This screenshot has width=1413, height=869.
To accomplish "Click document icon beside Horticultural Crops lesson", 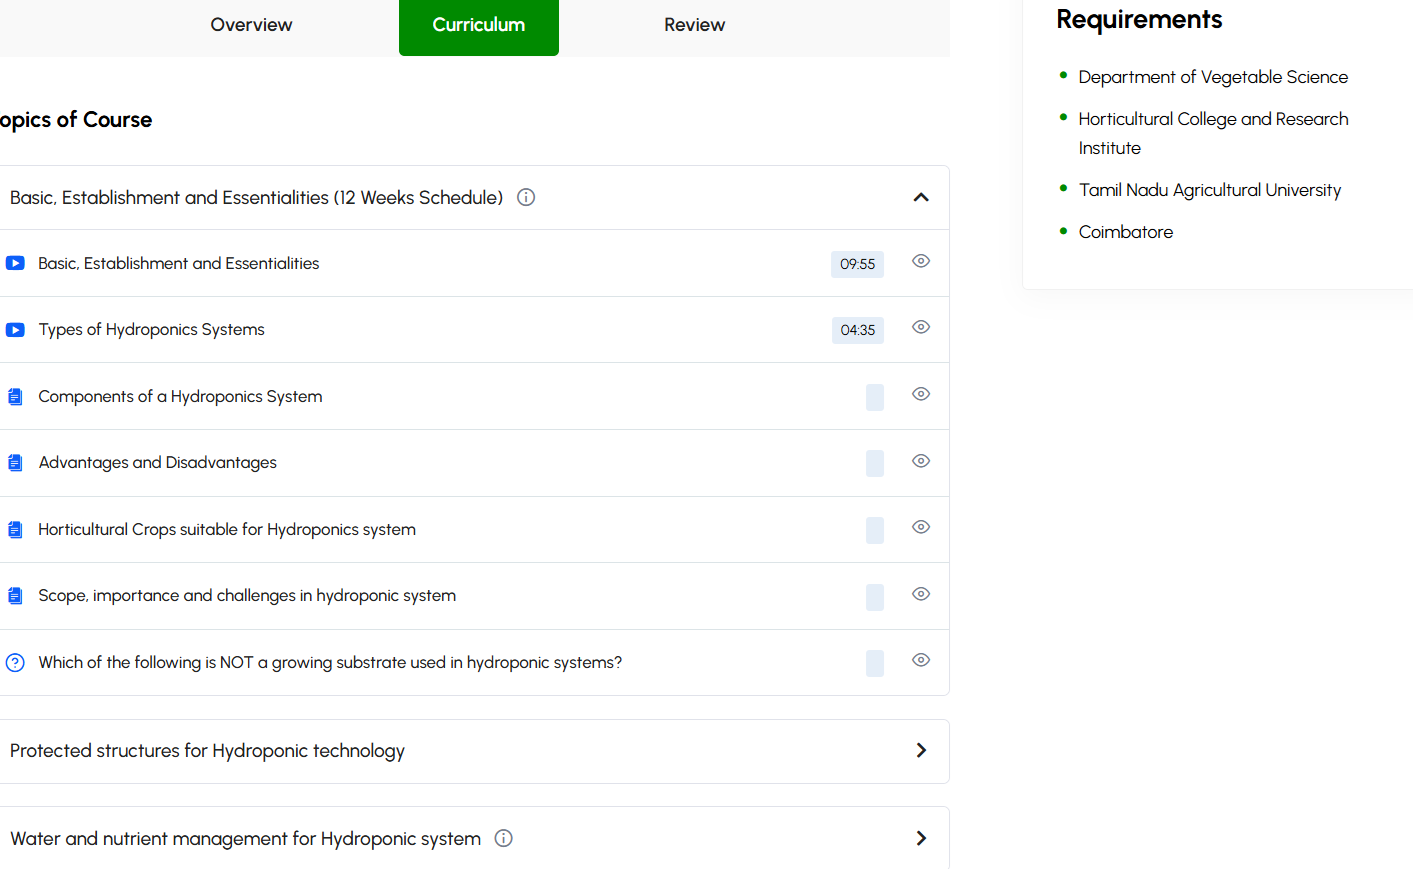I will (15, 530).
